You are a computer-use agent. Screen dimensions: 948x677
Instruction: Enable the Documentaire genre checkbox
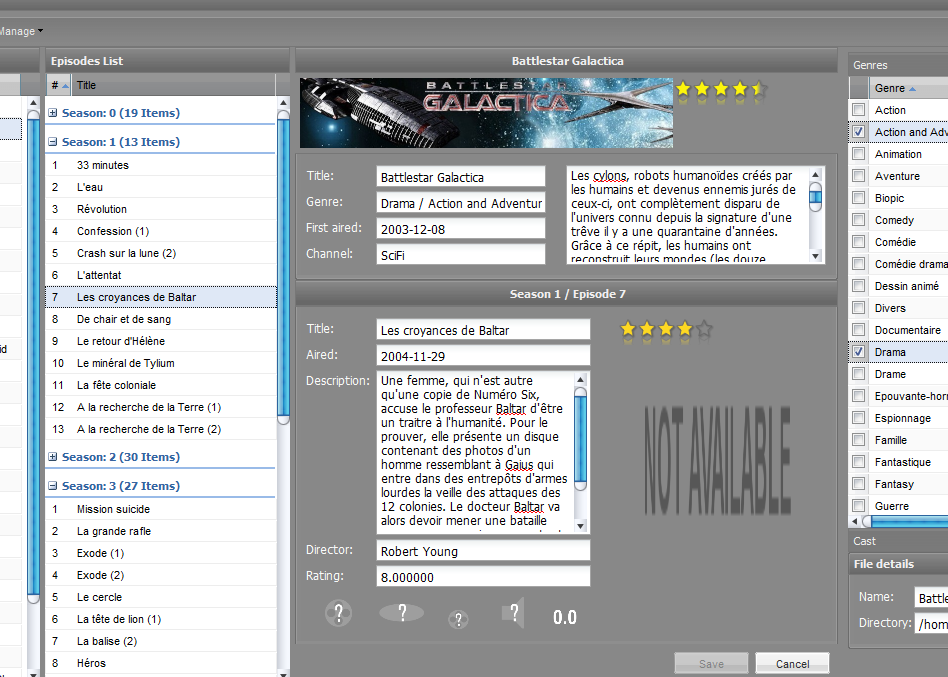pyautogui.click(x=859, y=330)
